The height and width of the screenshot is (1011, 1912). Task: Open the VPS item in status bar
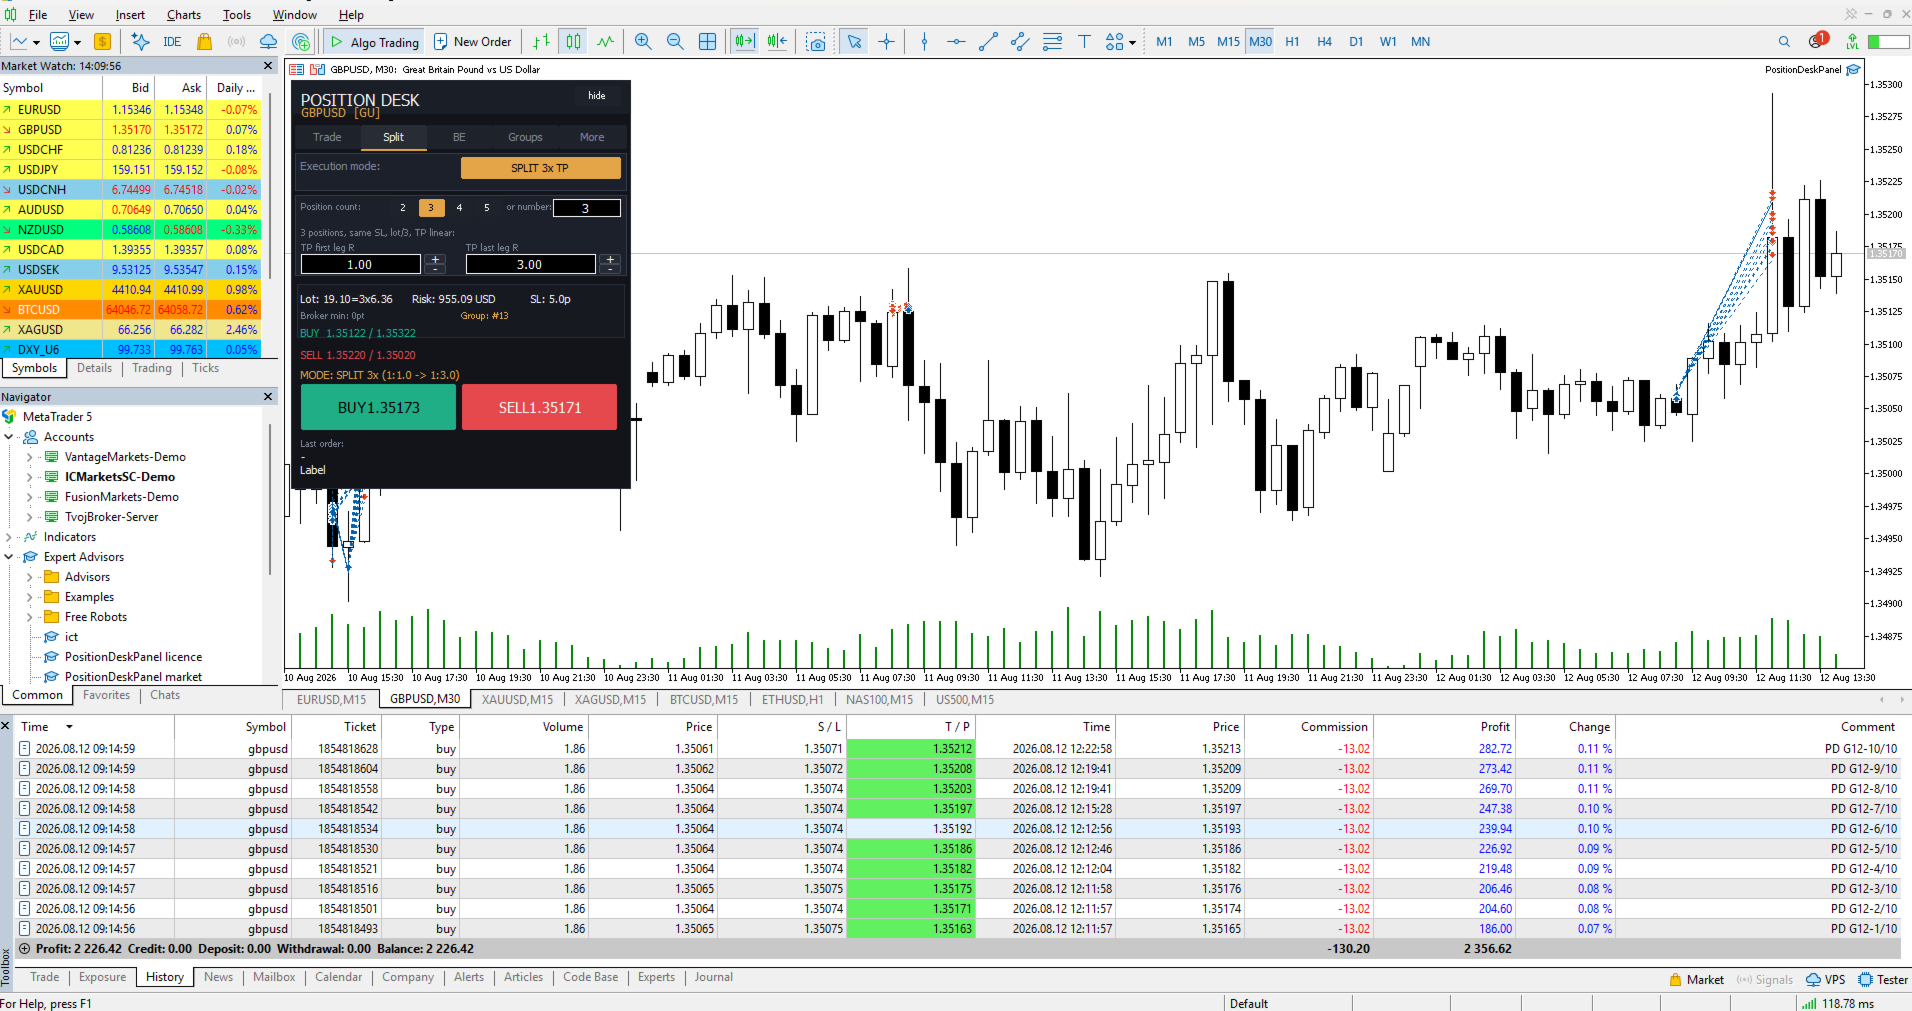pos(1825,980)
